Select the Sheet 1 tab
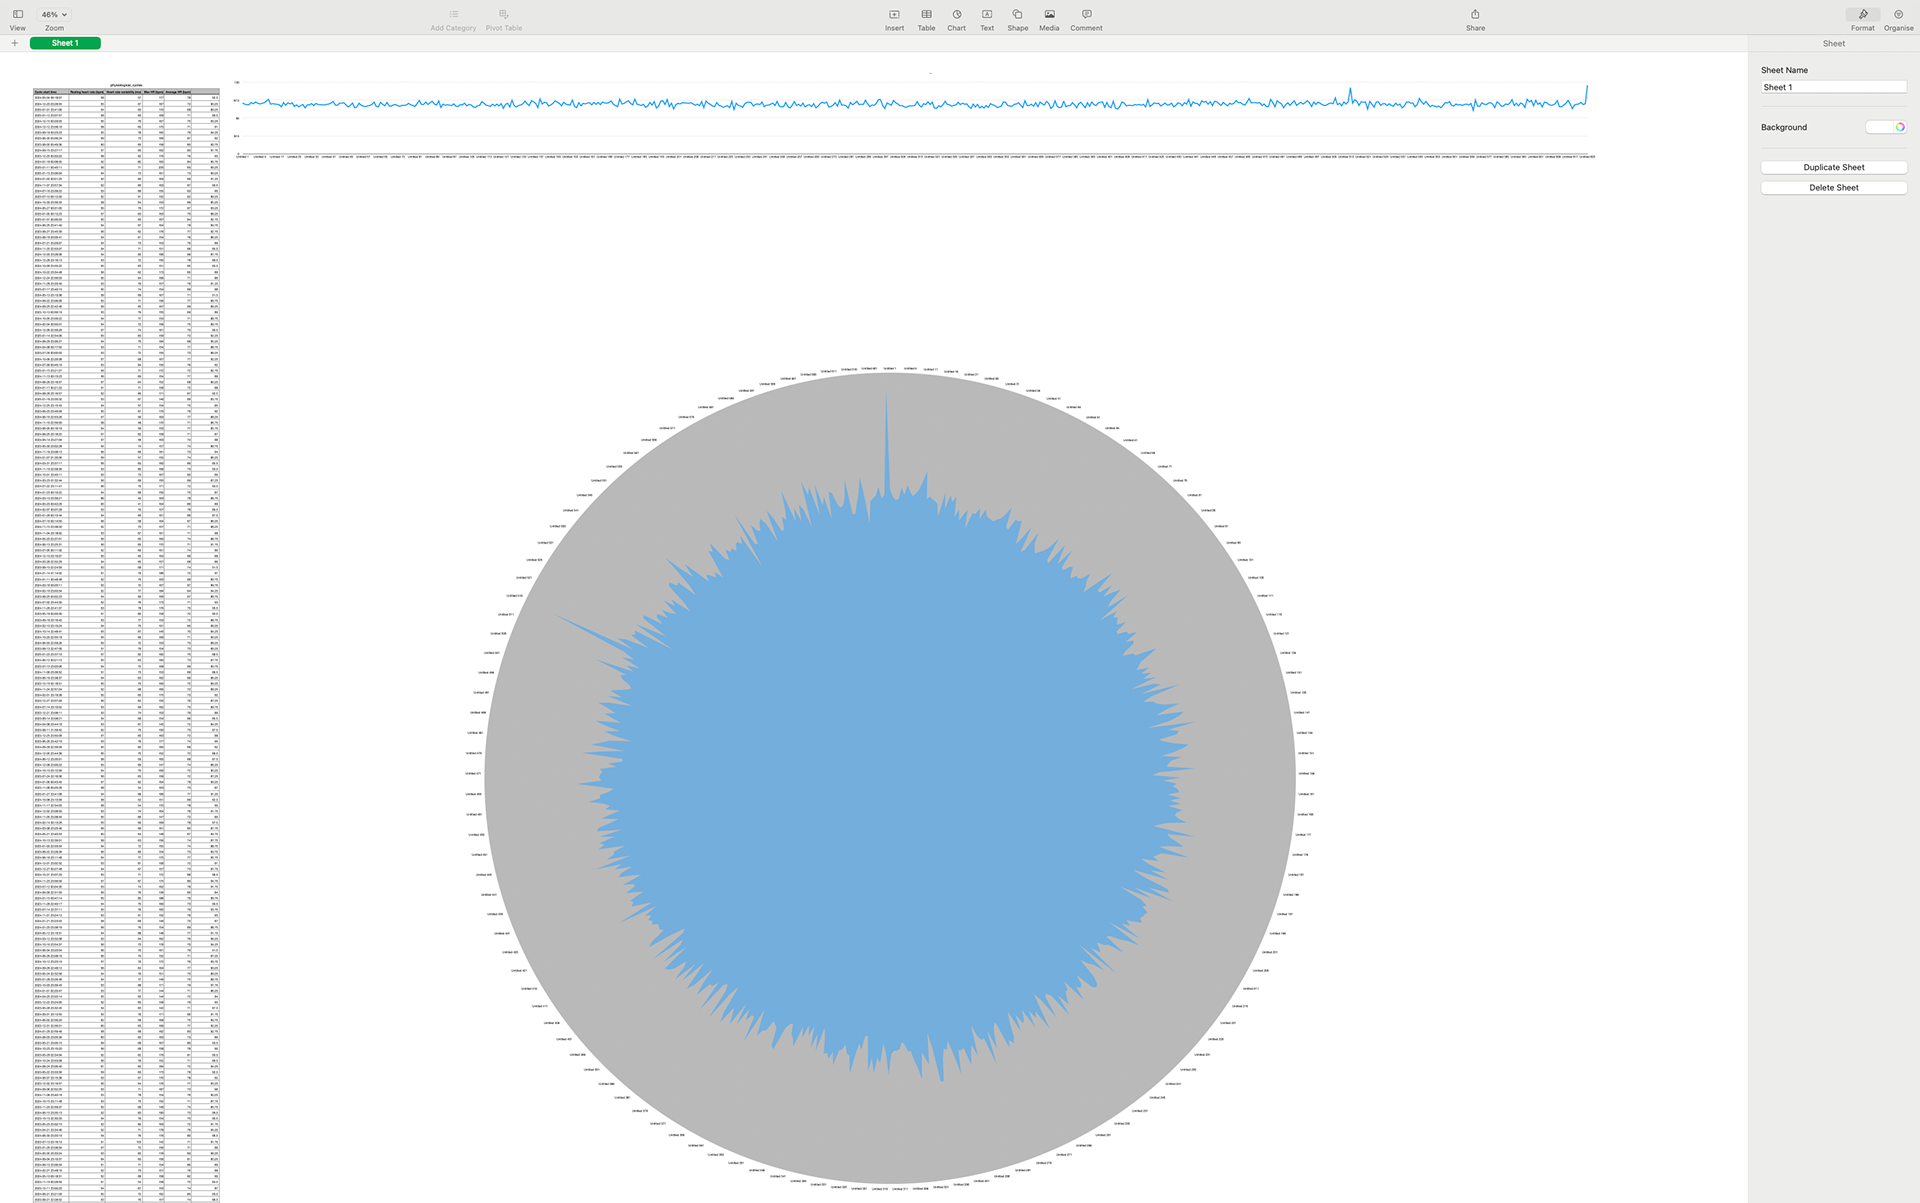The height and width of the screenshot is (1203, 1920). pyautogui.click(x=65, y=43)
